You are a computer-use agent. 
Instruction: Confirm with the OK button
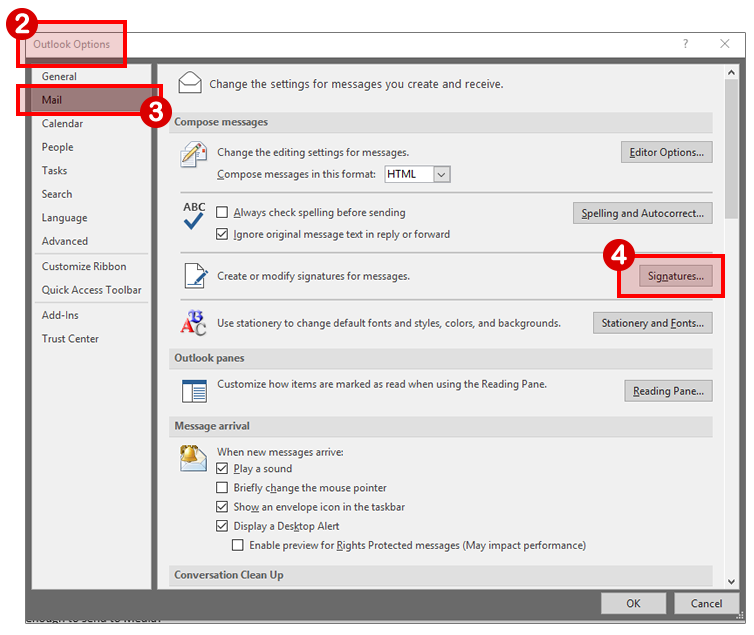[x=633, y=603]
